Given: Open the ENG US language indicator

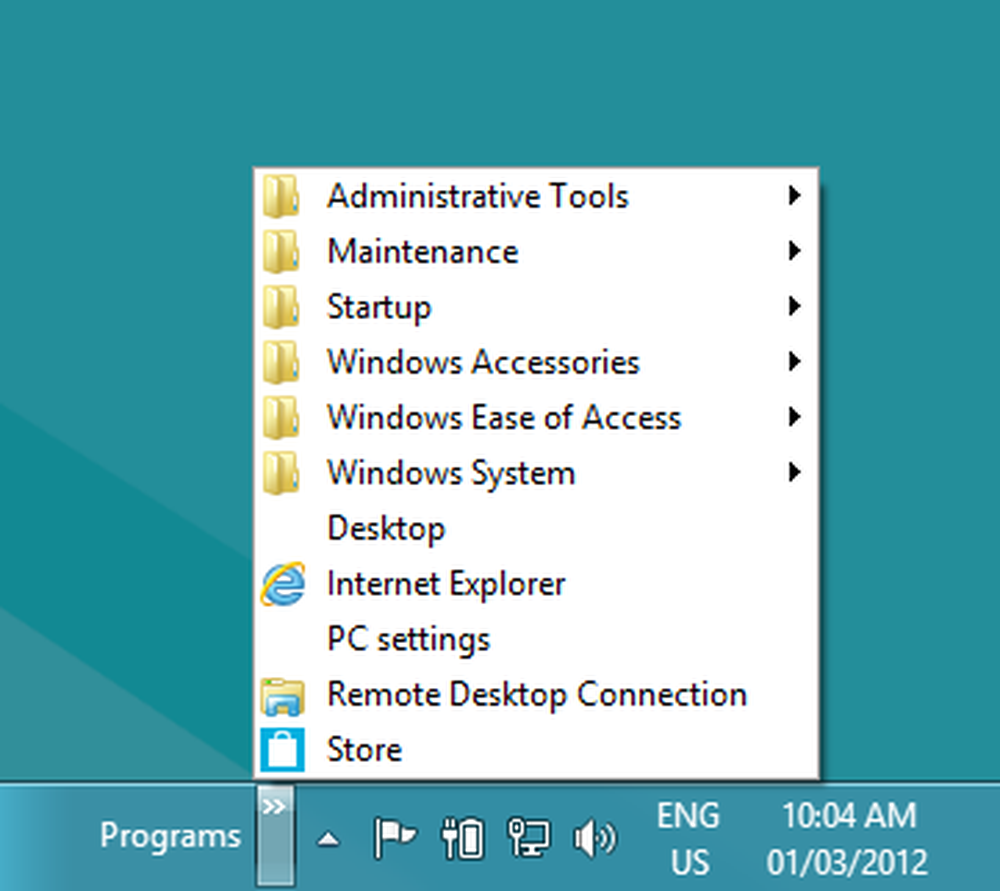Looking at the screenshot, I should (x=689, y=838).
